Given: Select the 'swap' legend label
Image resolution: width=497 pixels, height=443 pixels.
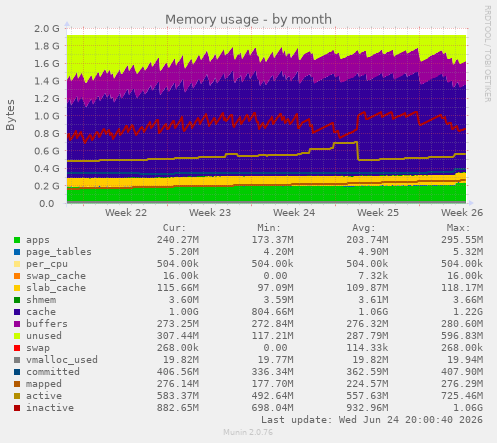Looking at the screenshot, I should pyautogui.click(x=38, y=348).
